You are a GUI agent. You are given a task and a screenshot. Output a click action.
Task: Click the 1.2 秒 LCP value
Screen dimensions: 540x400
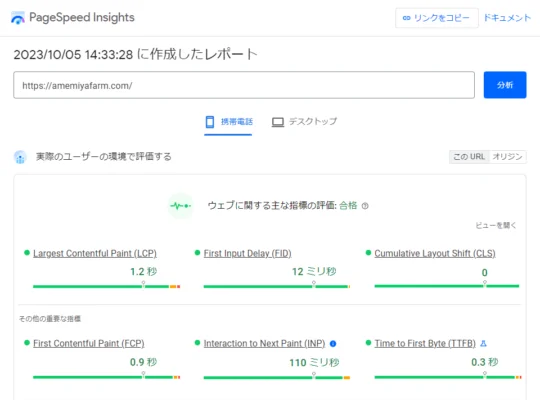pyautogui.click(x=144, y=271)
